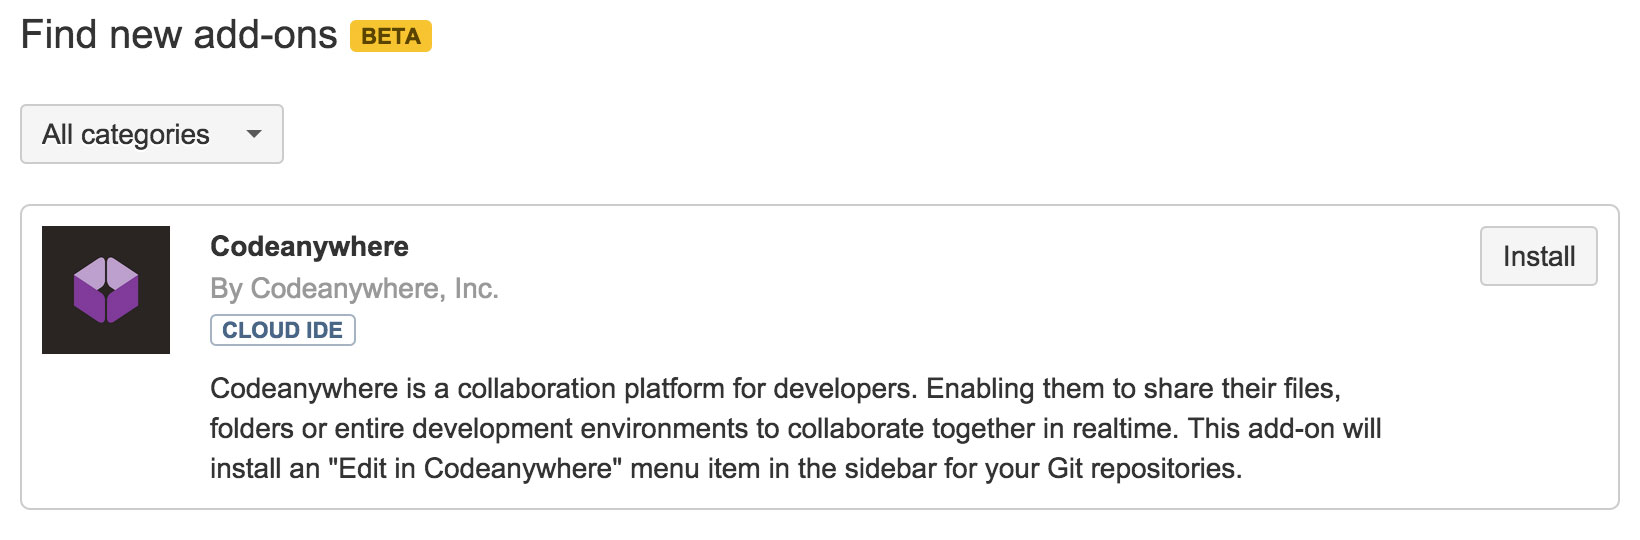The height and width of the screenshot is (540, 1640).
Task: Click the Codeanywhere purple cube logo
Action: pos(106,290)
